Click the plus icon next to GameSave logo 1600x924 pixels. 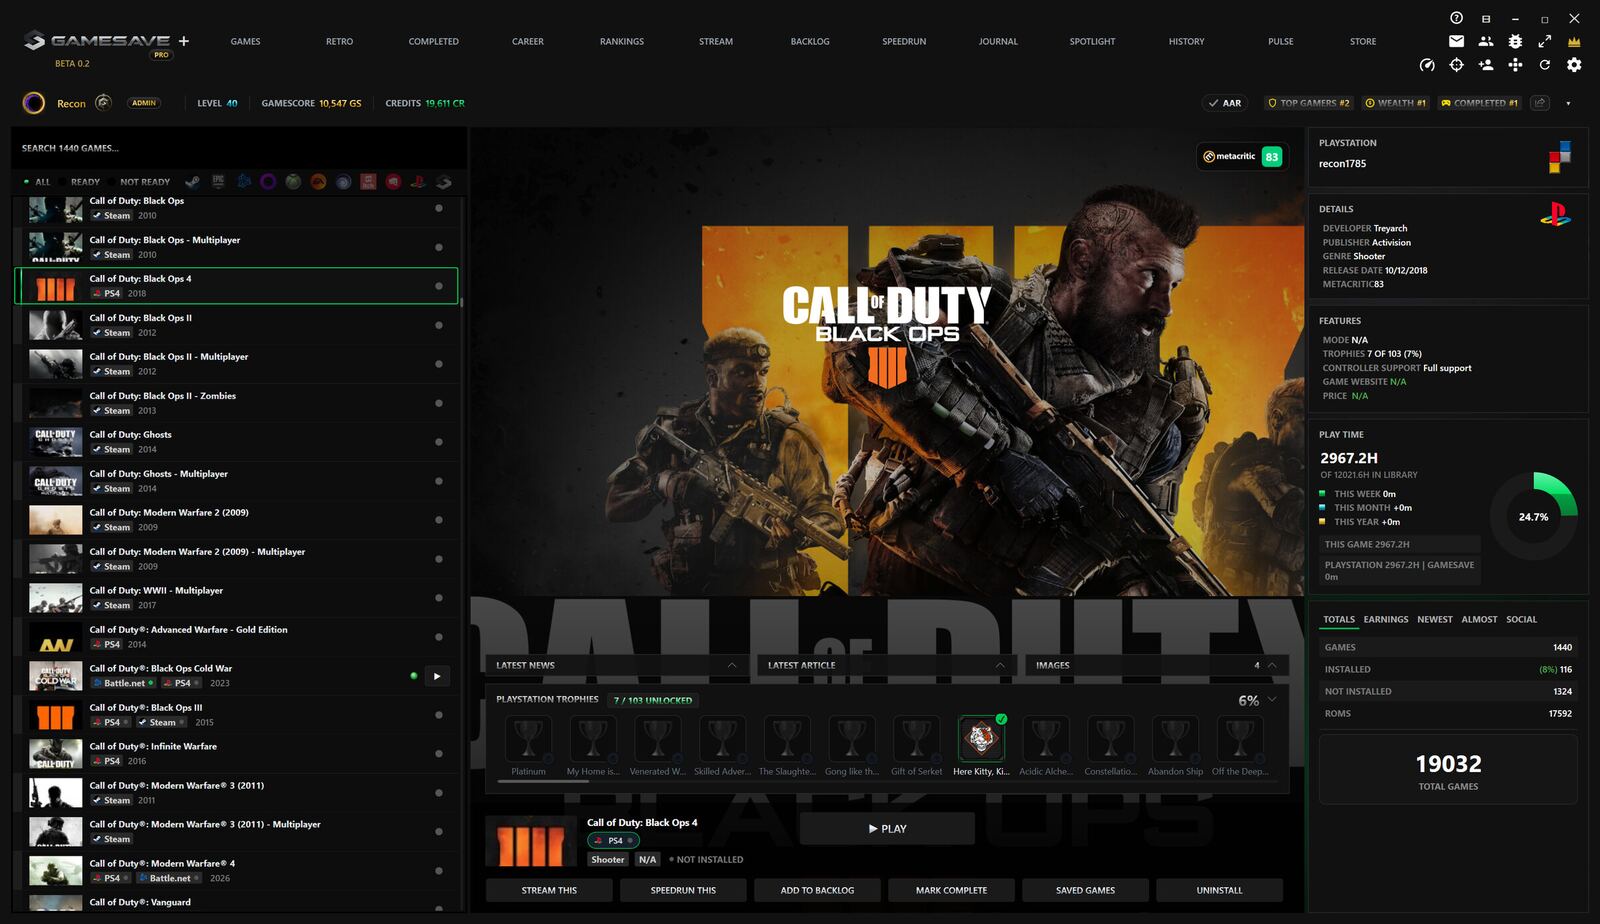point(184,41)
